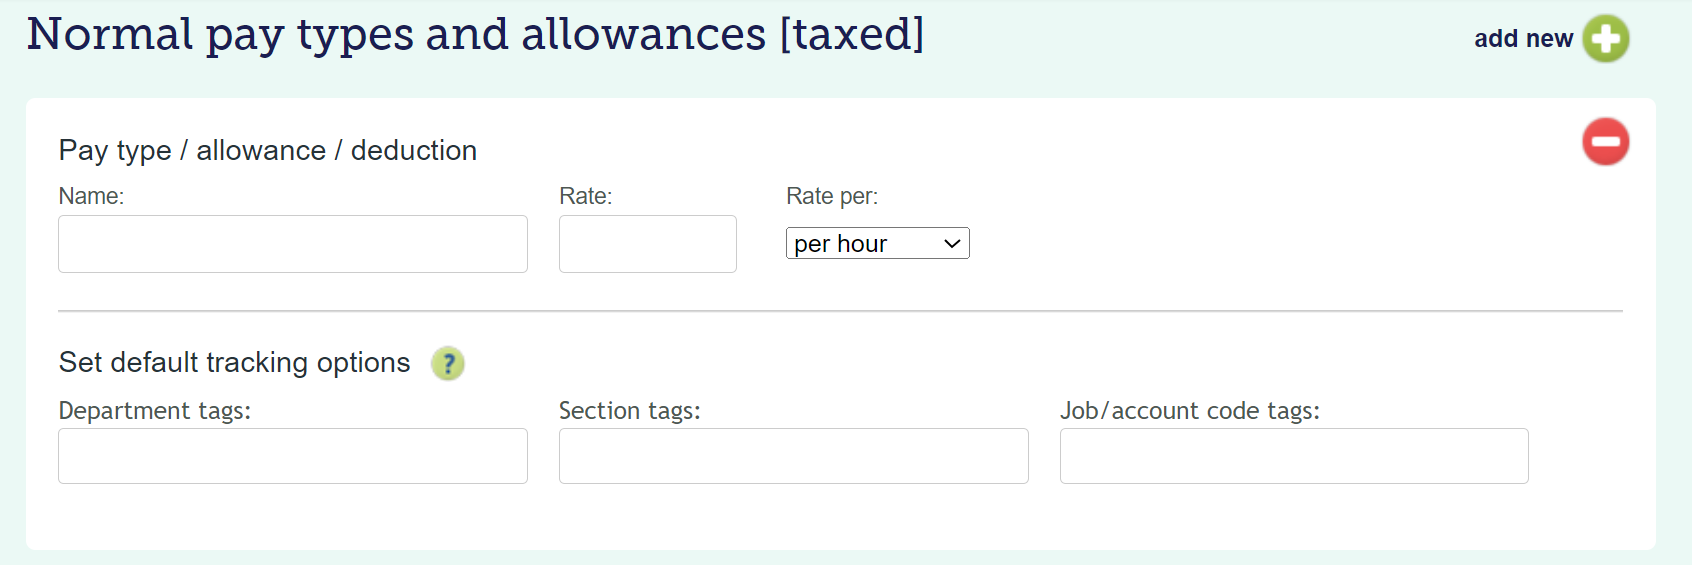This screenshot has height=565, width=1692.
Task: Click the red minus remove icon
Action: [1605, 142]
